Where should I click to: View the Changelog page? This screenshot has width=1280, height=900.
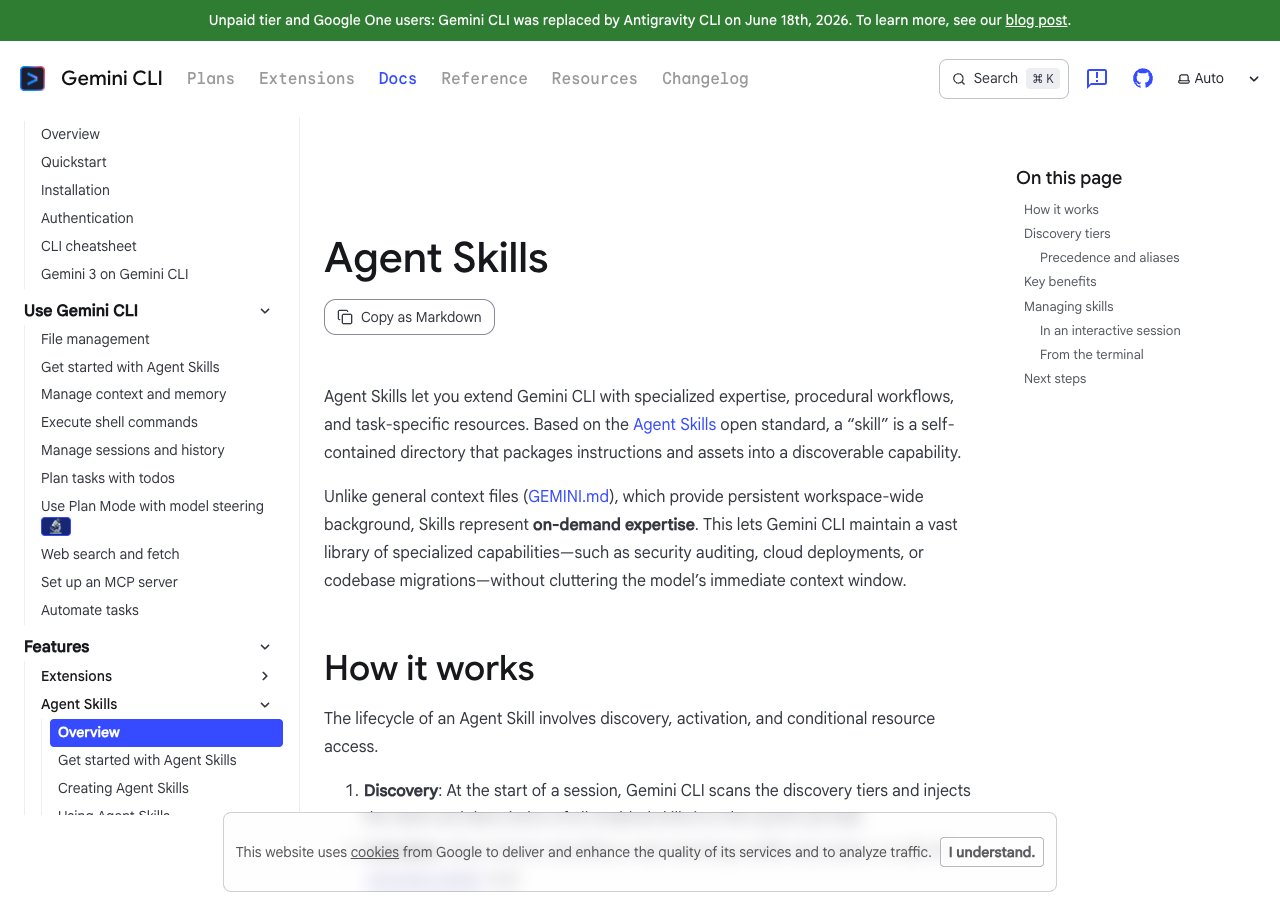pyautogui.click(x=705, y=78)
